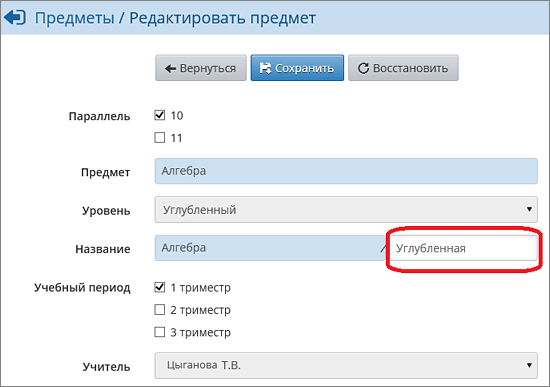Select the Углубленный level combo box

346,209
